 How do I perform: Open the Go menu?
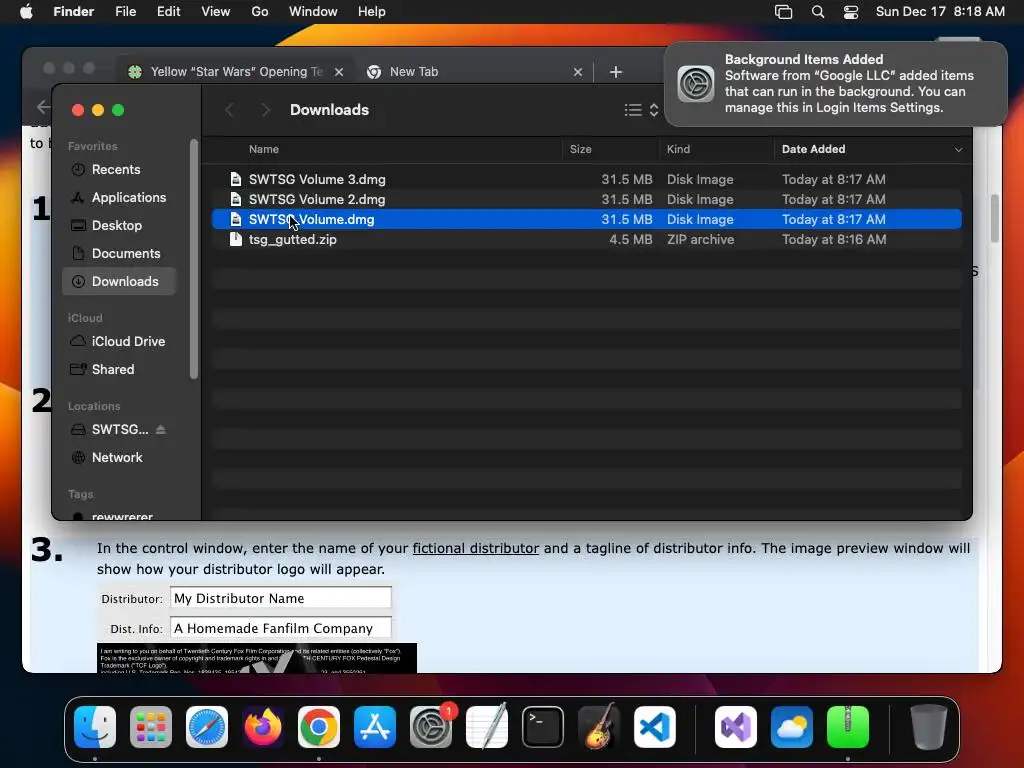pos(260,12)
